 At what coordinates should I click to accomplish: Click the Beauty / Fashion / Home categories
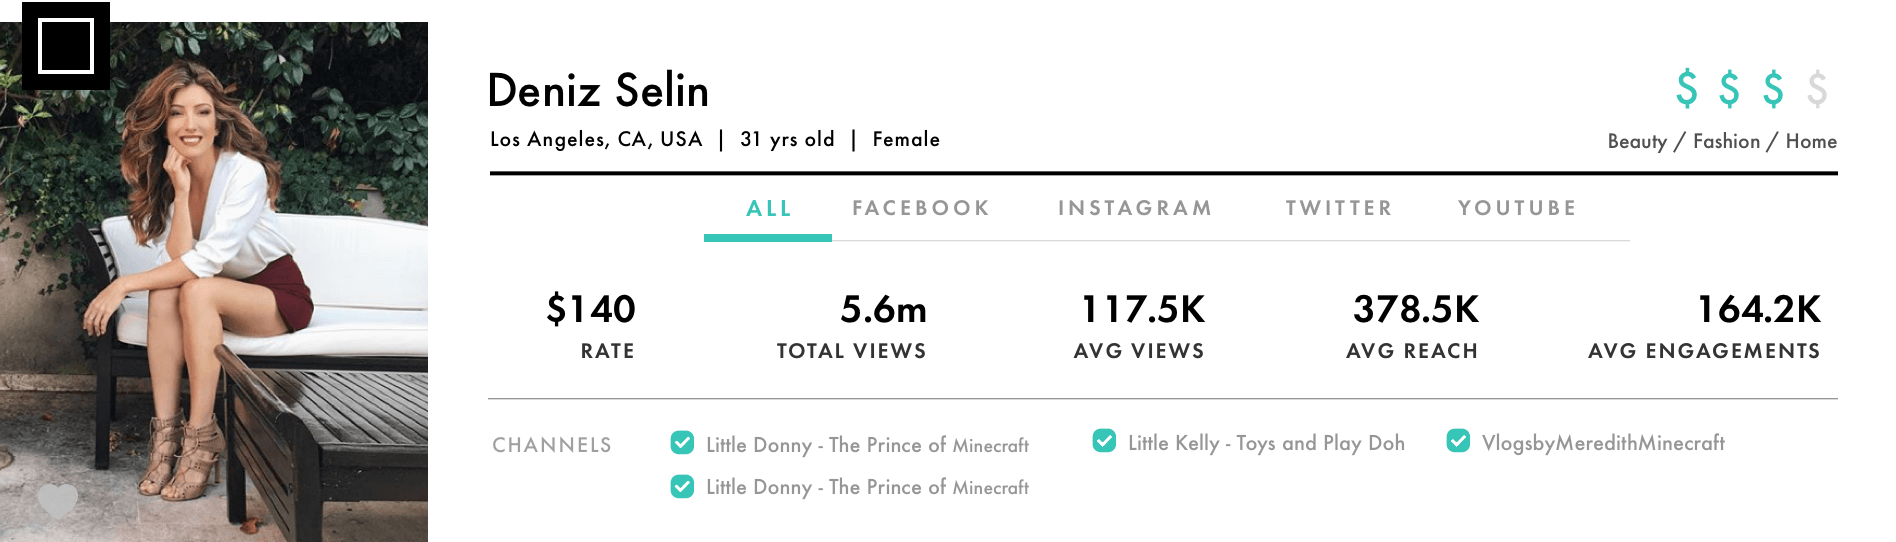coord(1721,141)
